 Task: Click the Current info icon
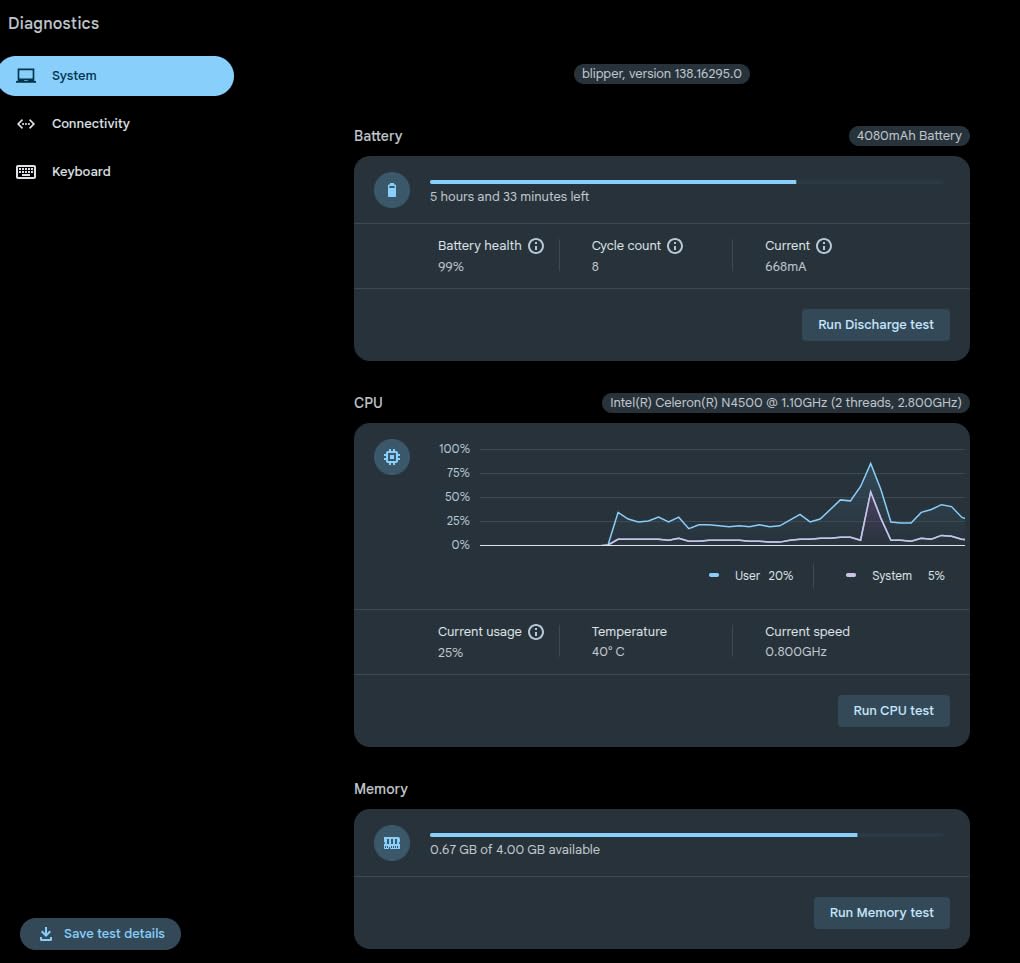pos(824,246)
